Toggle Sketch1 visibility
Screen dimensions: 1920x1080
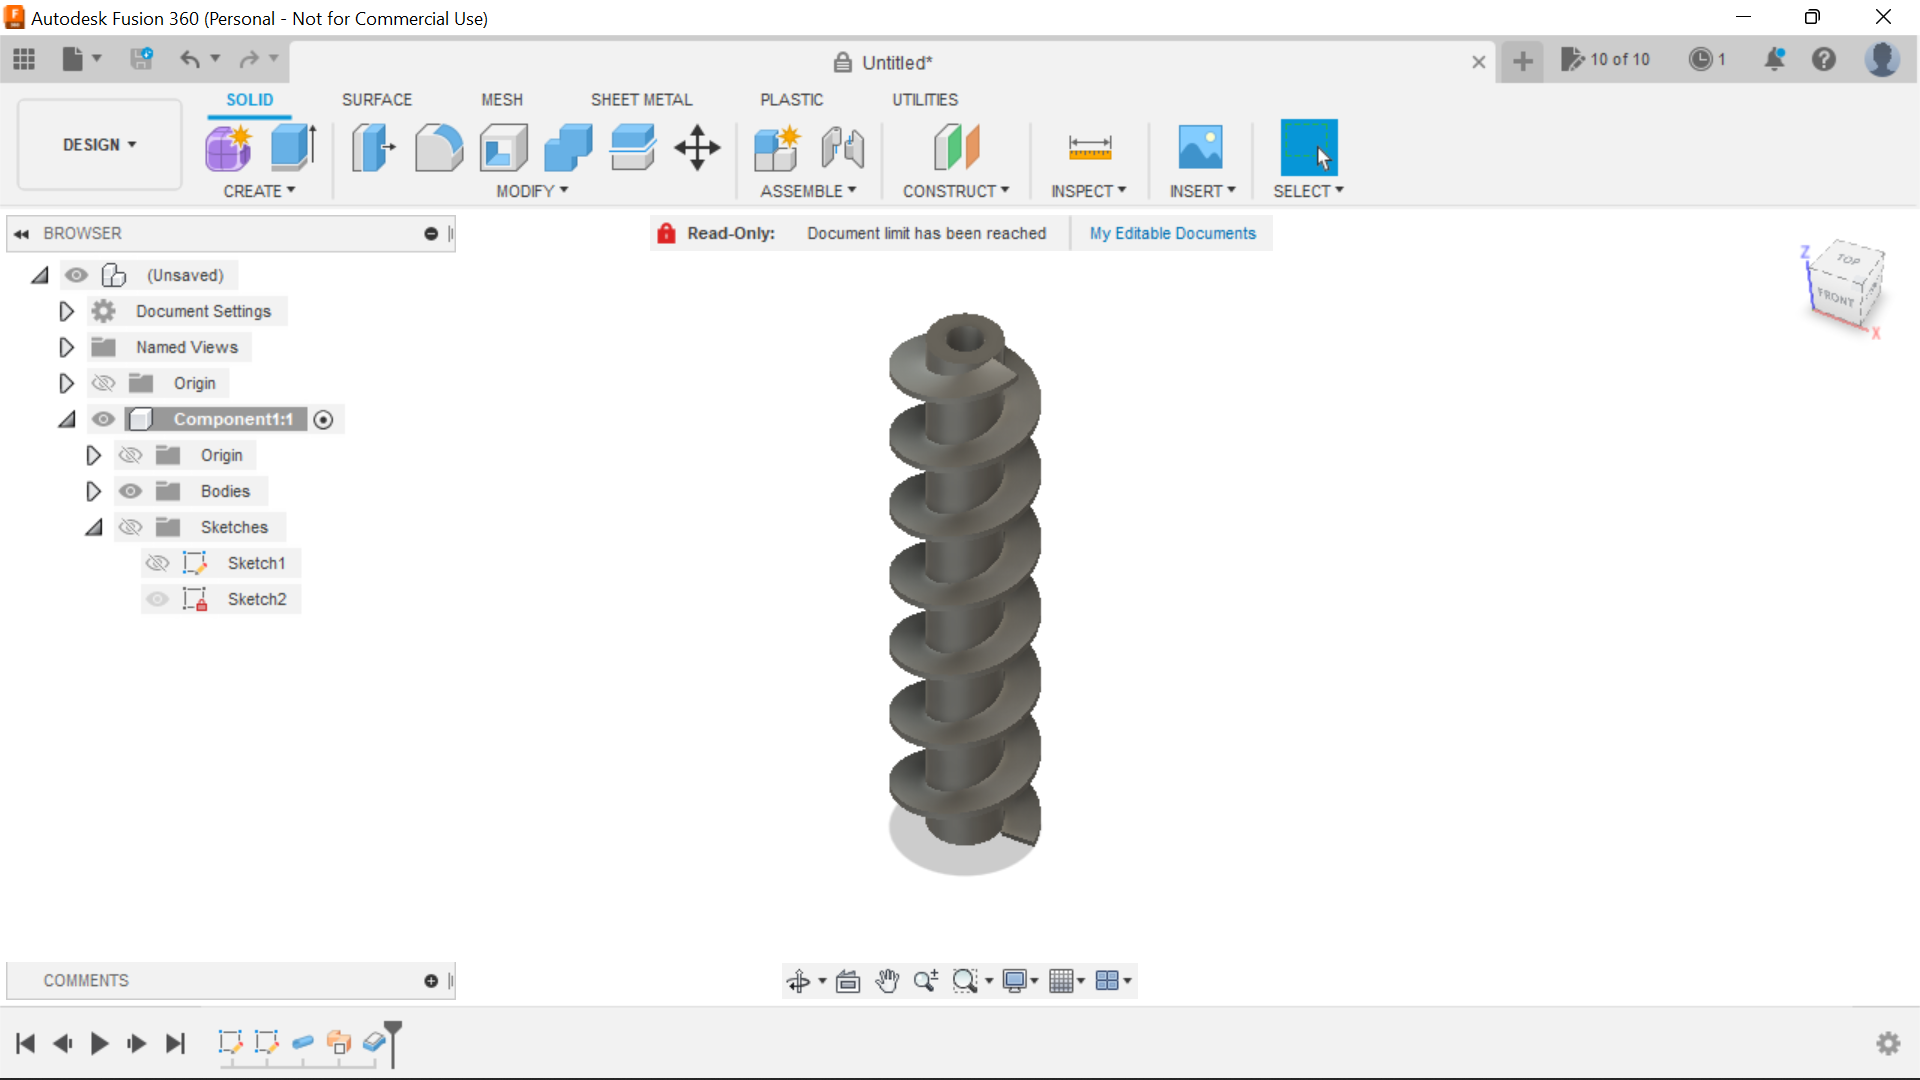point(157,563)
